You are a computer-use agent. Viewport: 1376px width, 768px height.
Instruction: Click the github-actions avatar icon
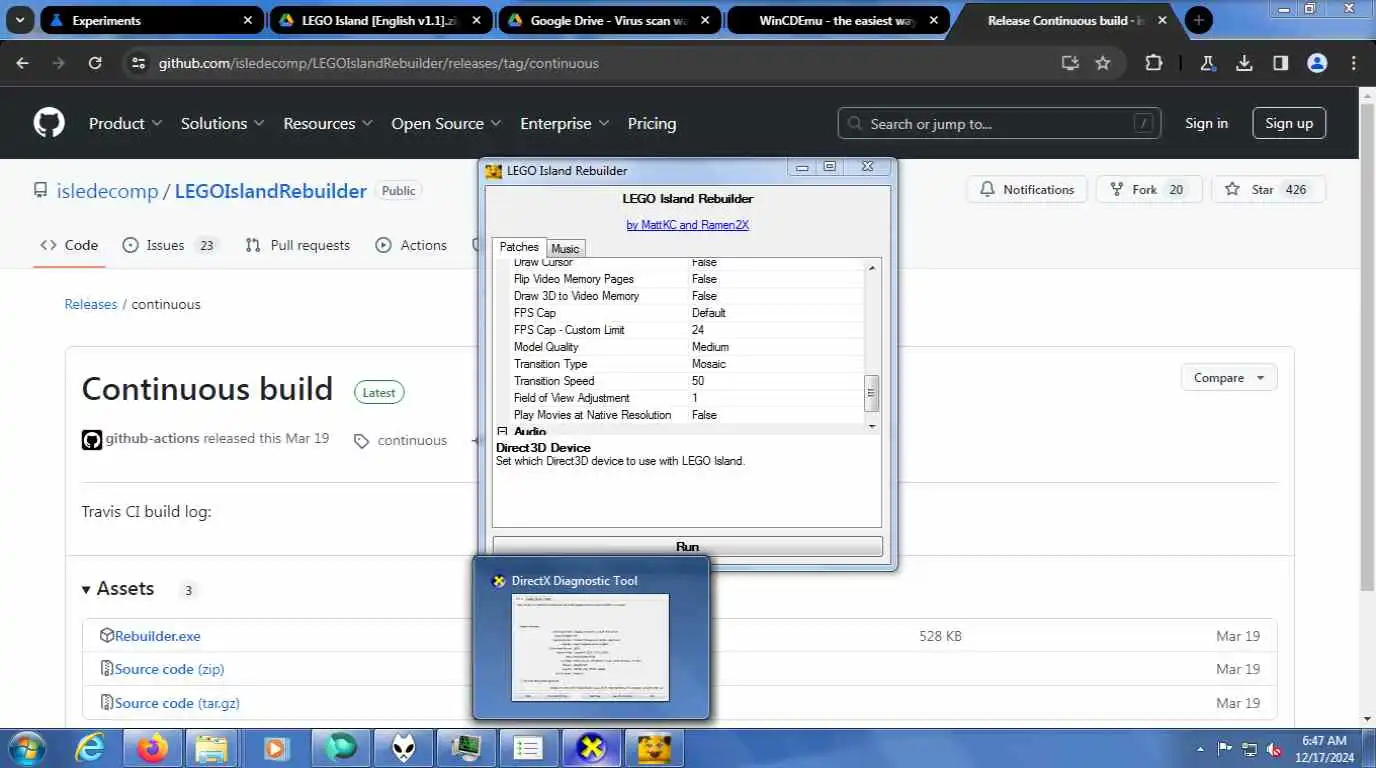coord(92,439)
